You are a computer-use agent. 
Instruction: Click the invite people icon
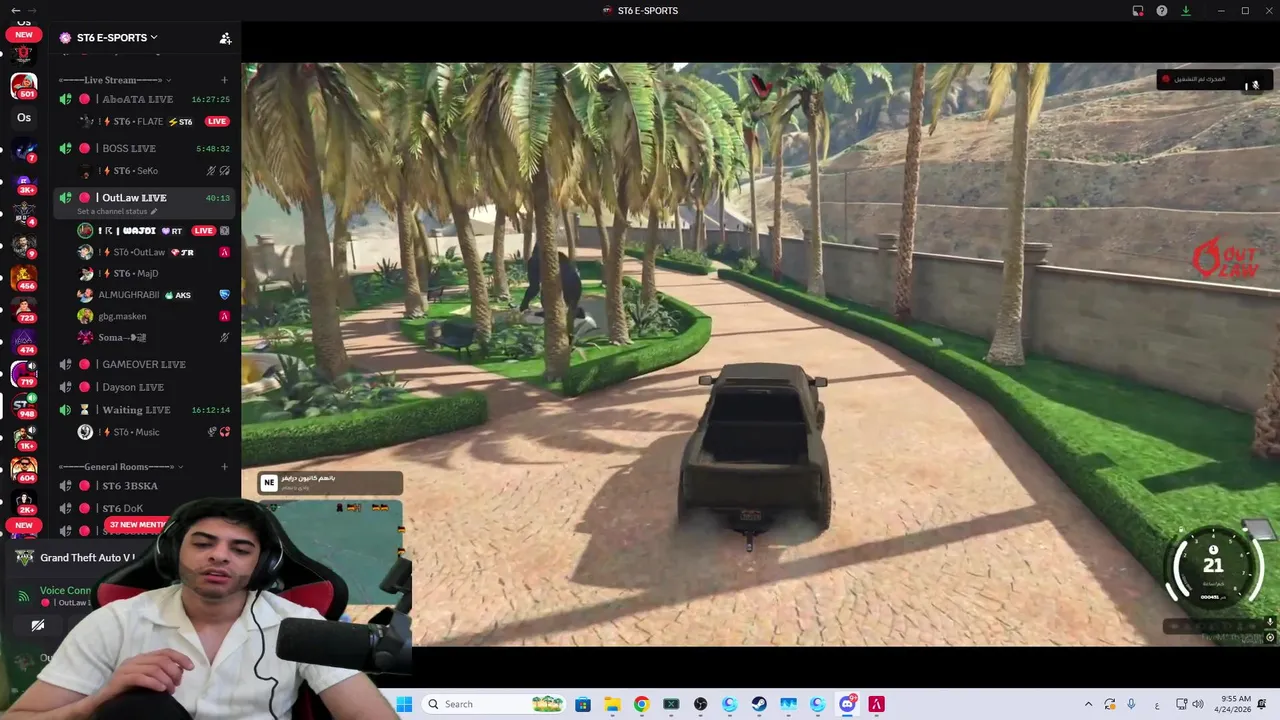coord(225,38)
